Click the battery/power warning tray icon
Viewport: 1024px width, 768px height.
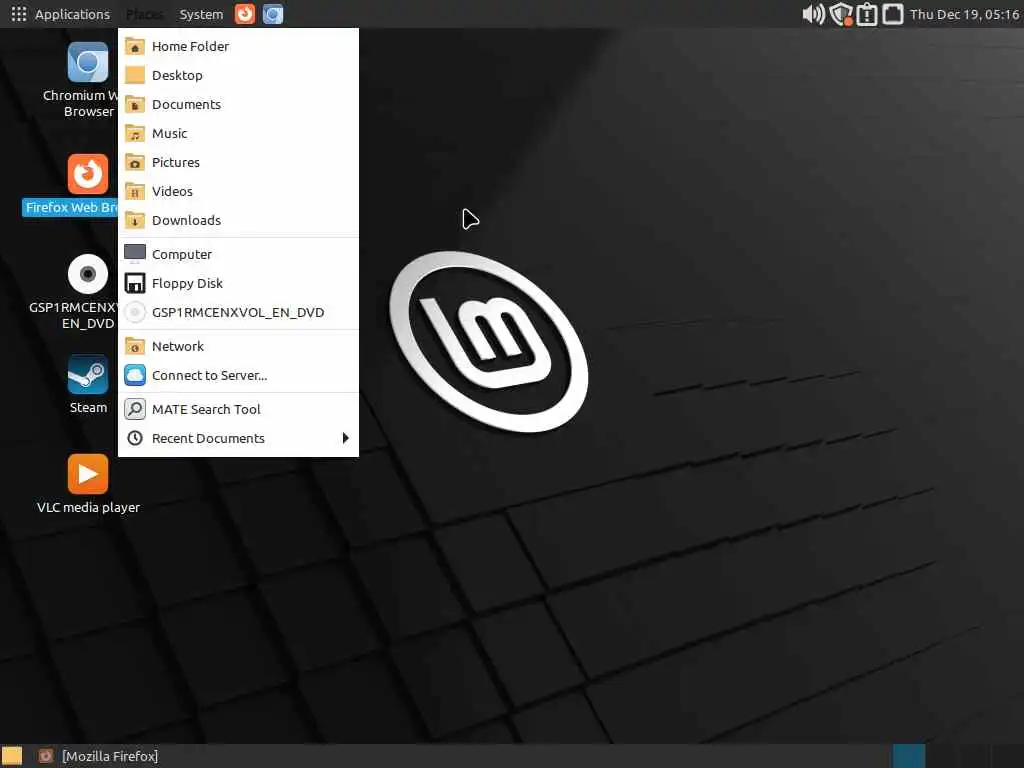pos(867,14)
